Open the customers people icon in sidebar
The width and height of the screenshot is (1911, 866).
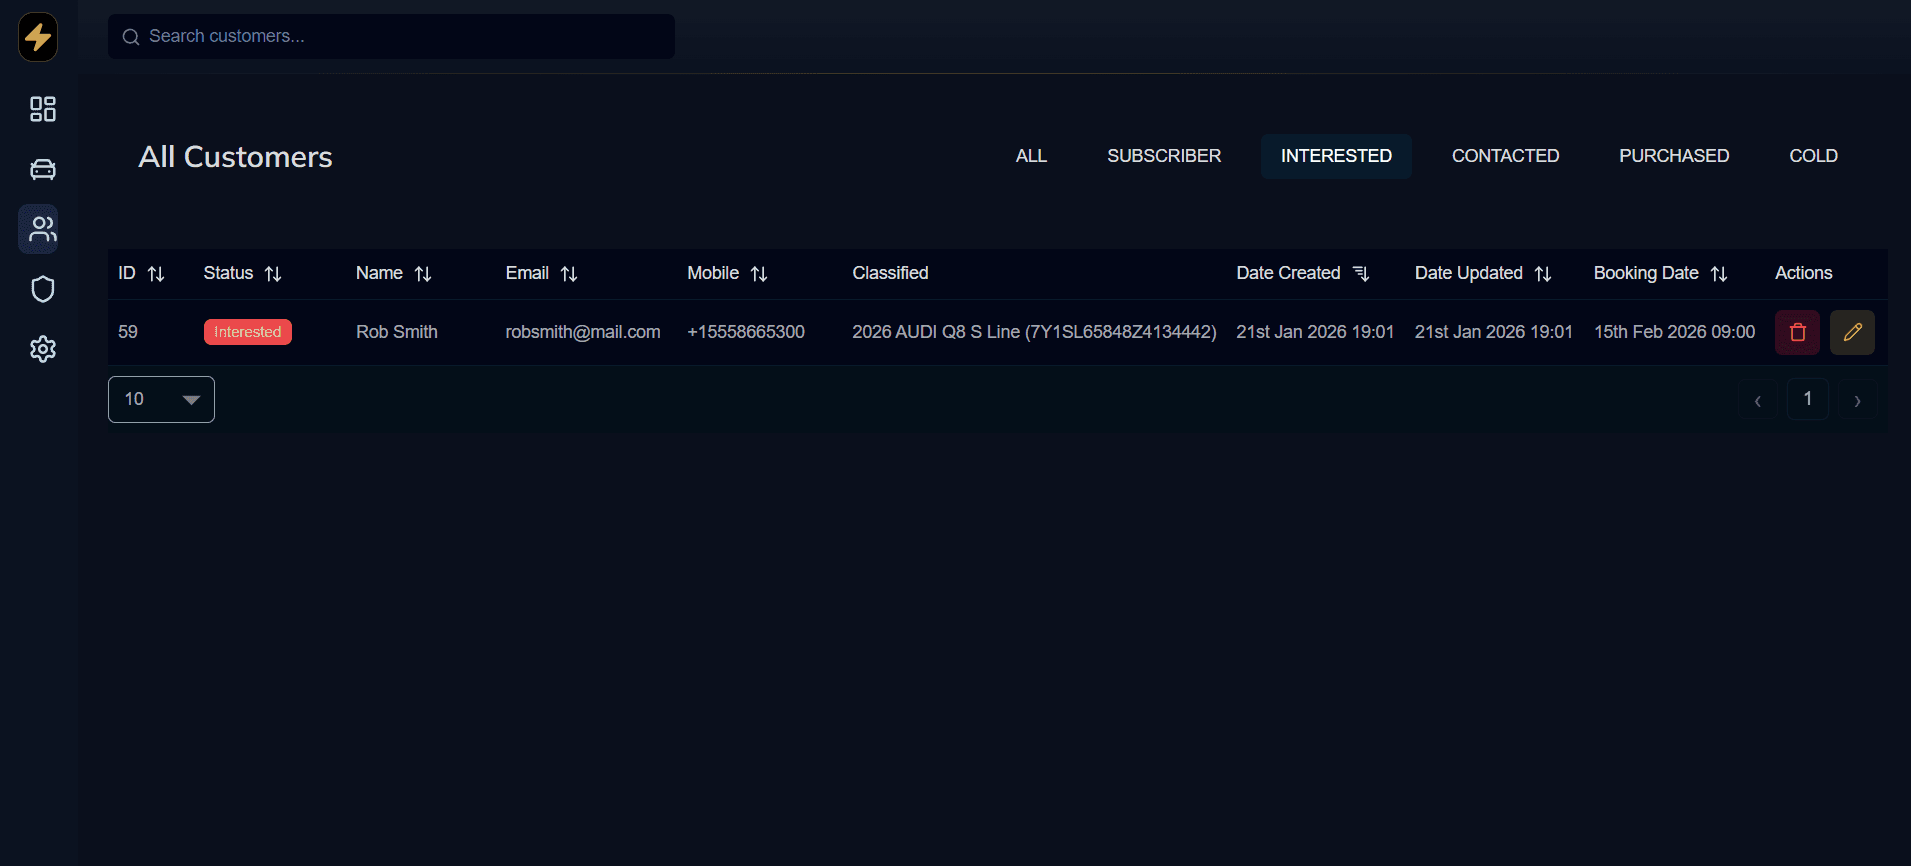click(42, 229)
